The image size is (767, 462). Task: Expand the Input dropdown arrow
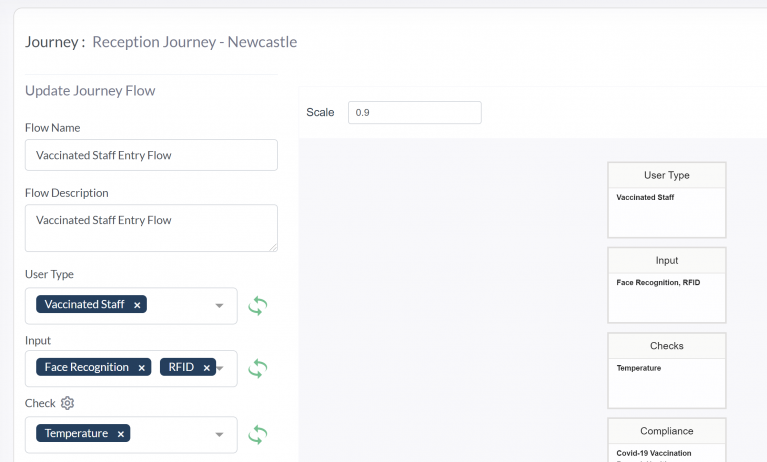click(x=220, y=369)
